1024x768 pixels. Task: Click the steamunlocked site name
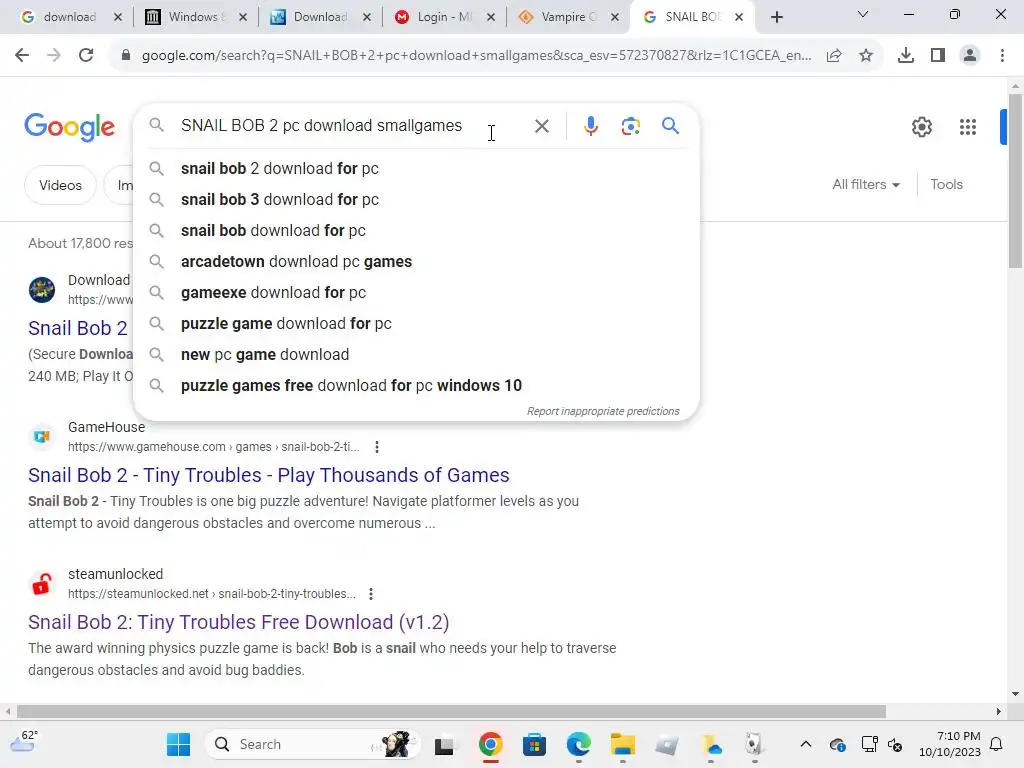(116, 574)
